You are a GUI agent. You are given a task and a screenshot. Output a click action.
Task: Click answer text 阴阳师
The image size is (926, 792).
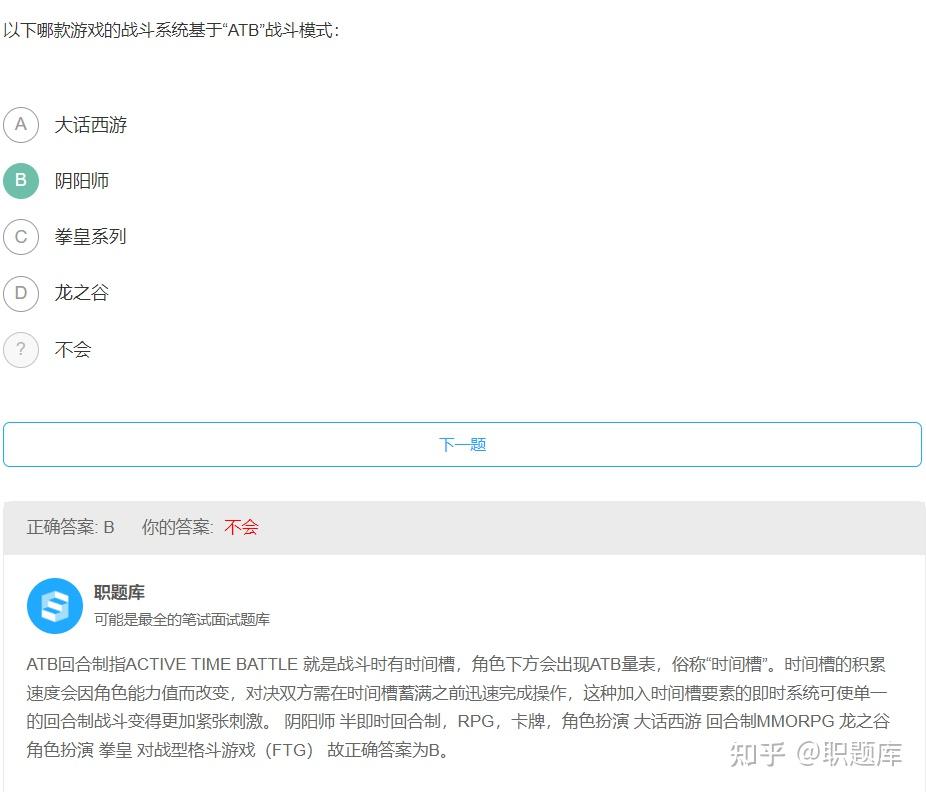(81, 181)
